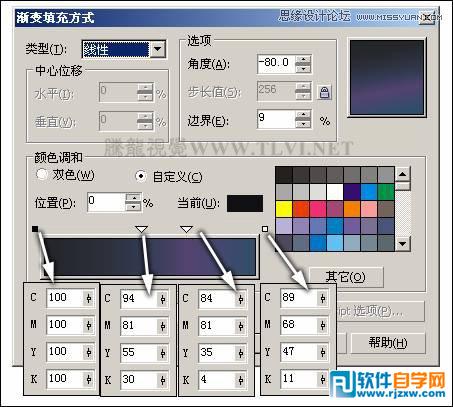Click the 角度 input field showing -80.0
Viewport: 453px width, 407px height.
point(276,63)
